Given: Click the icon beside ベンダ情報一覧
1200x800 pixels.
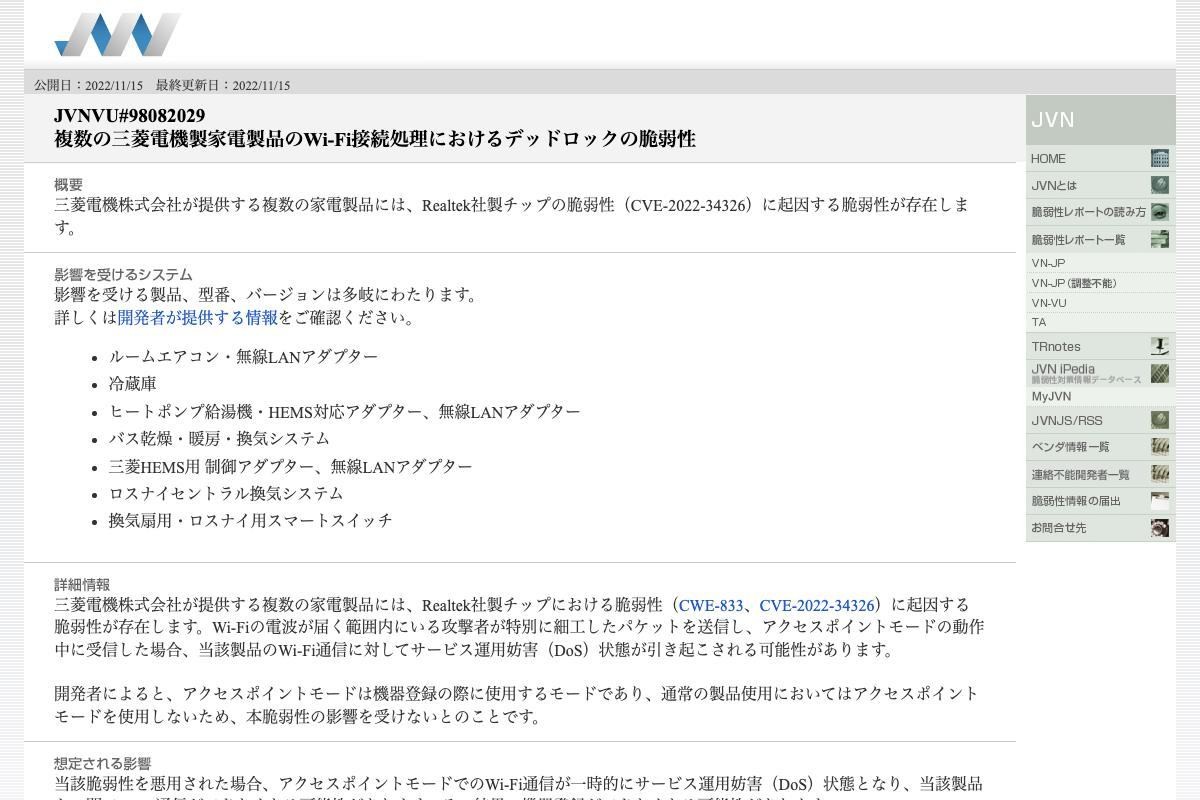Looking at the screenshot, I should tap(1159, 447).
